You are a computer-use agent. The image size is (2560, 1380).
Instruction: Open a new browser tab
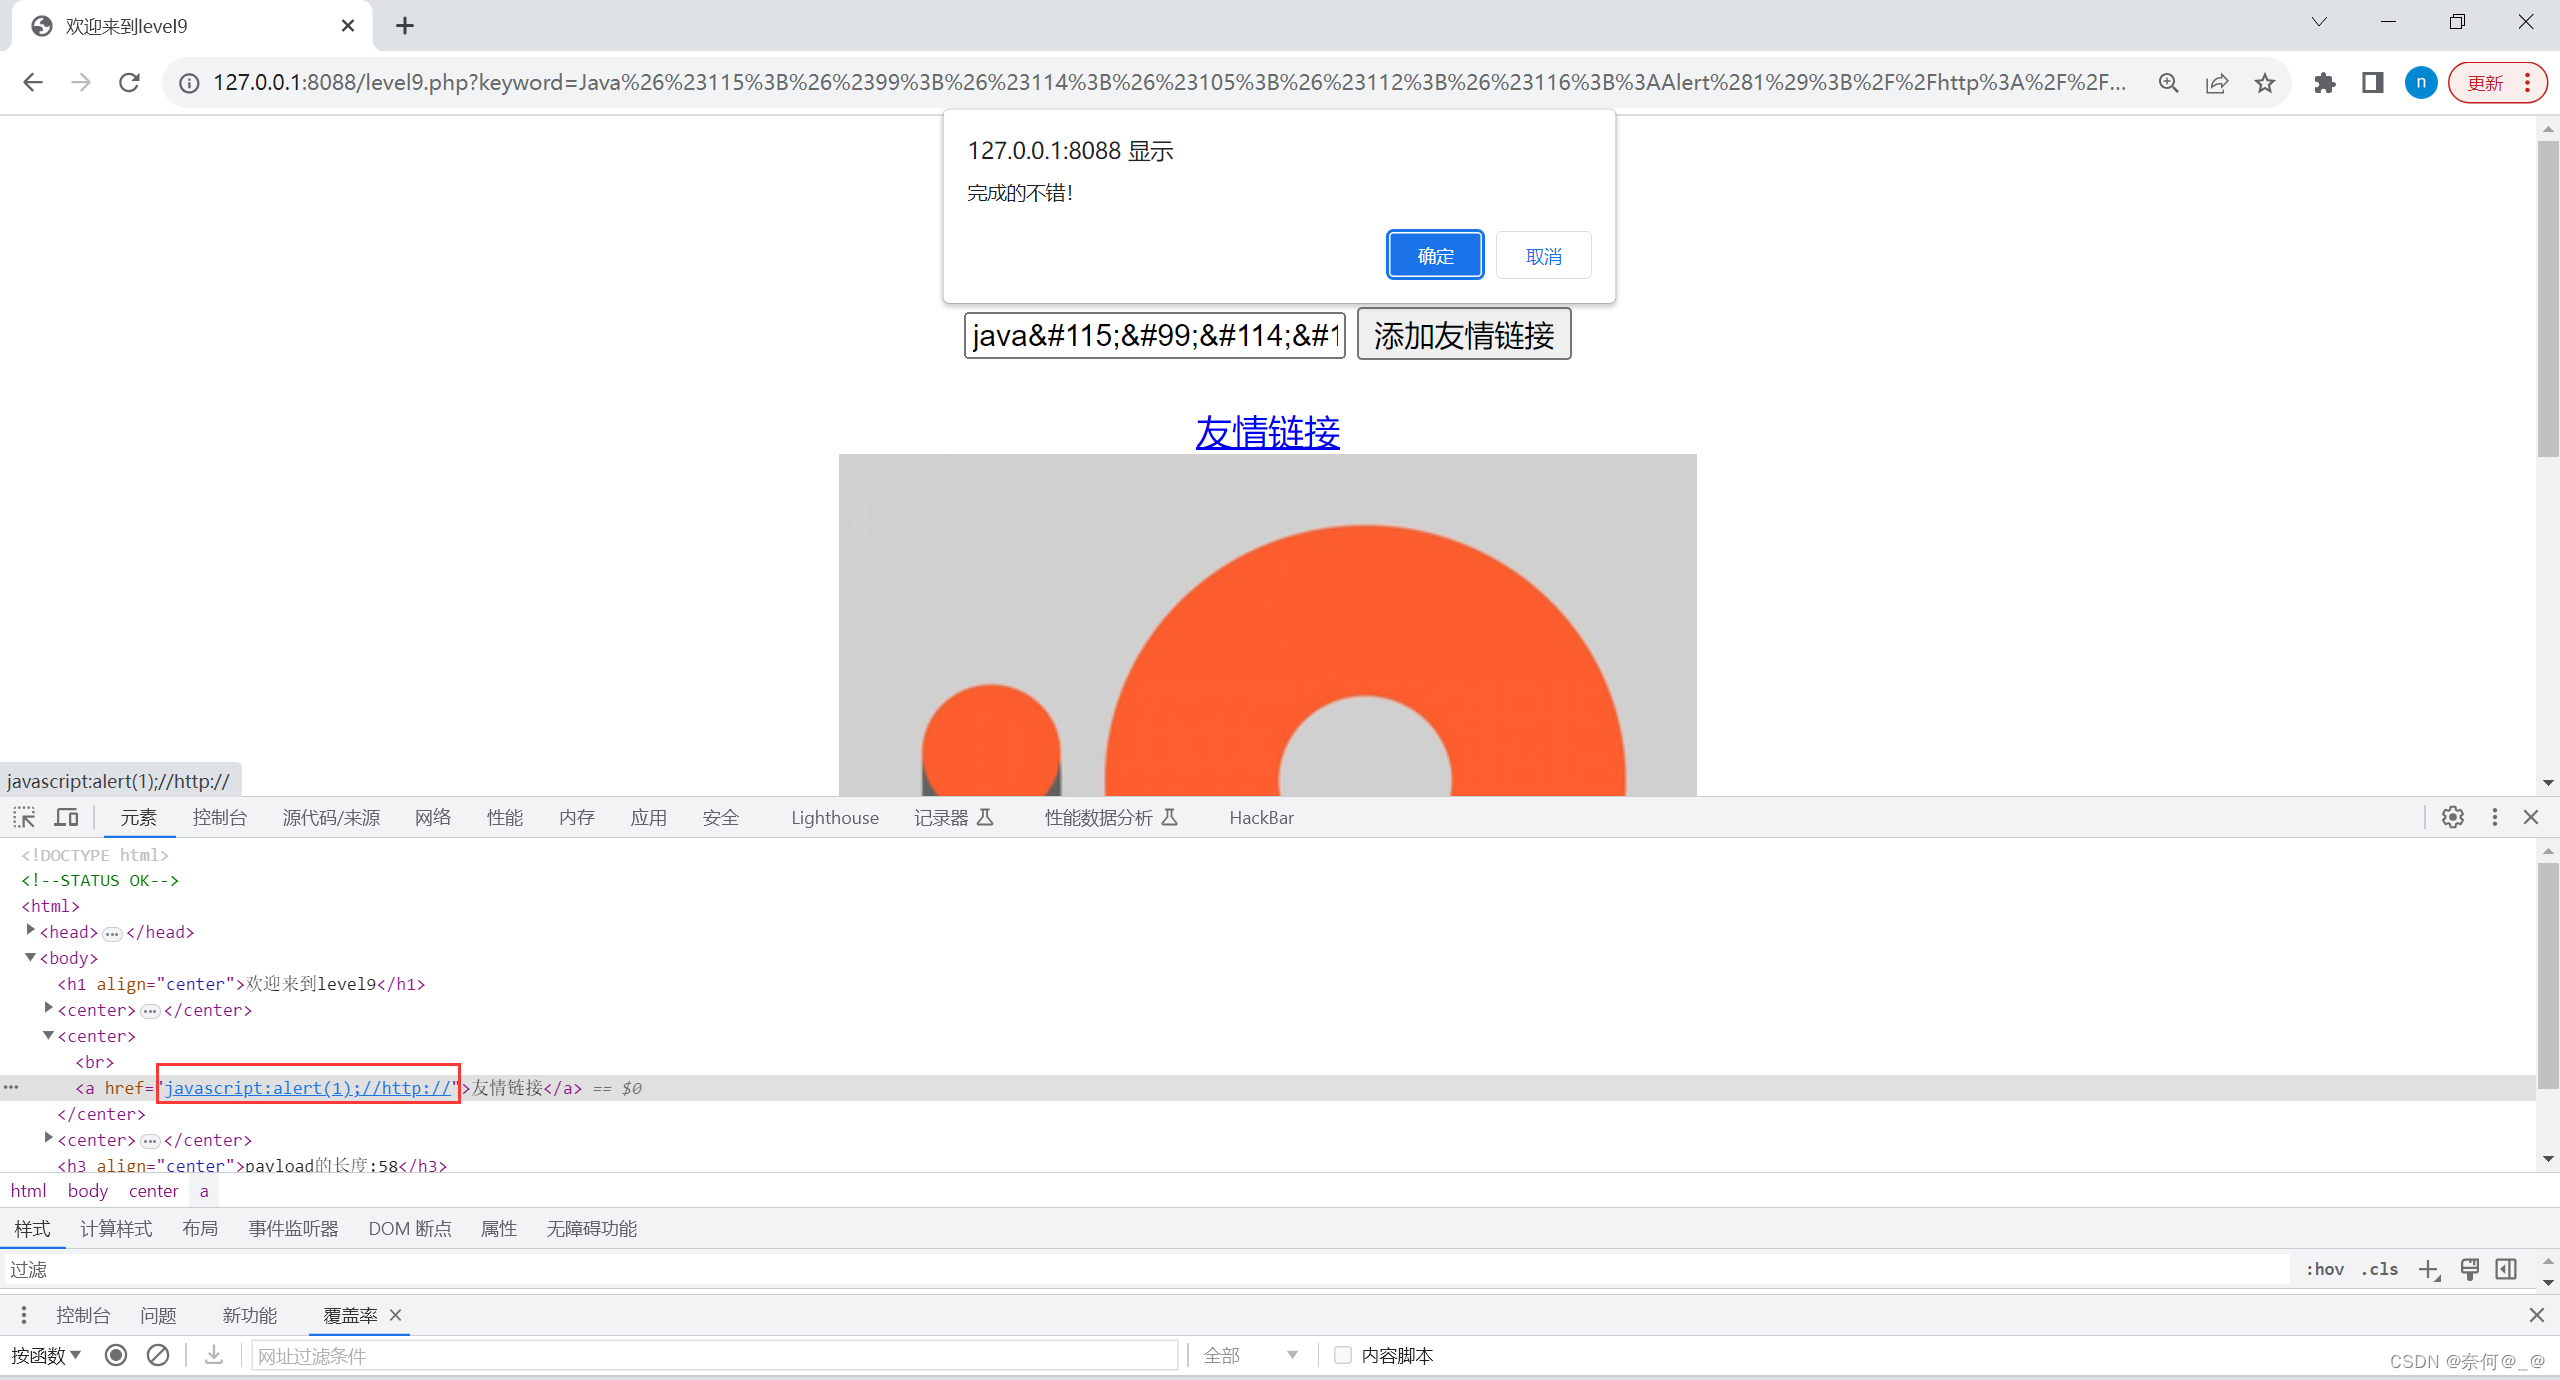click(405, 26)
